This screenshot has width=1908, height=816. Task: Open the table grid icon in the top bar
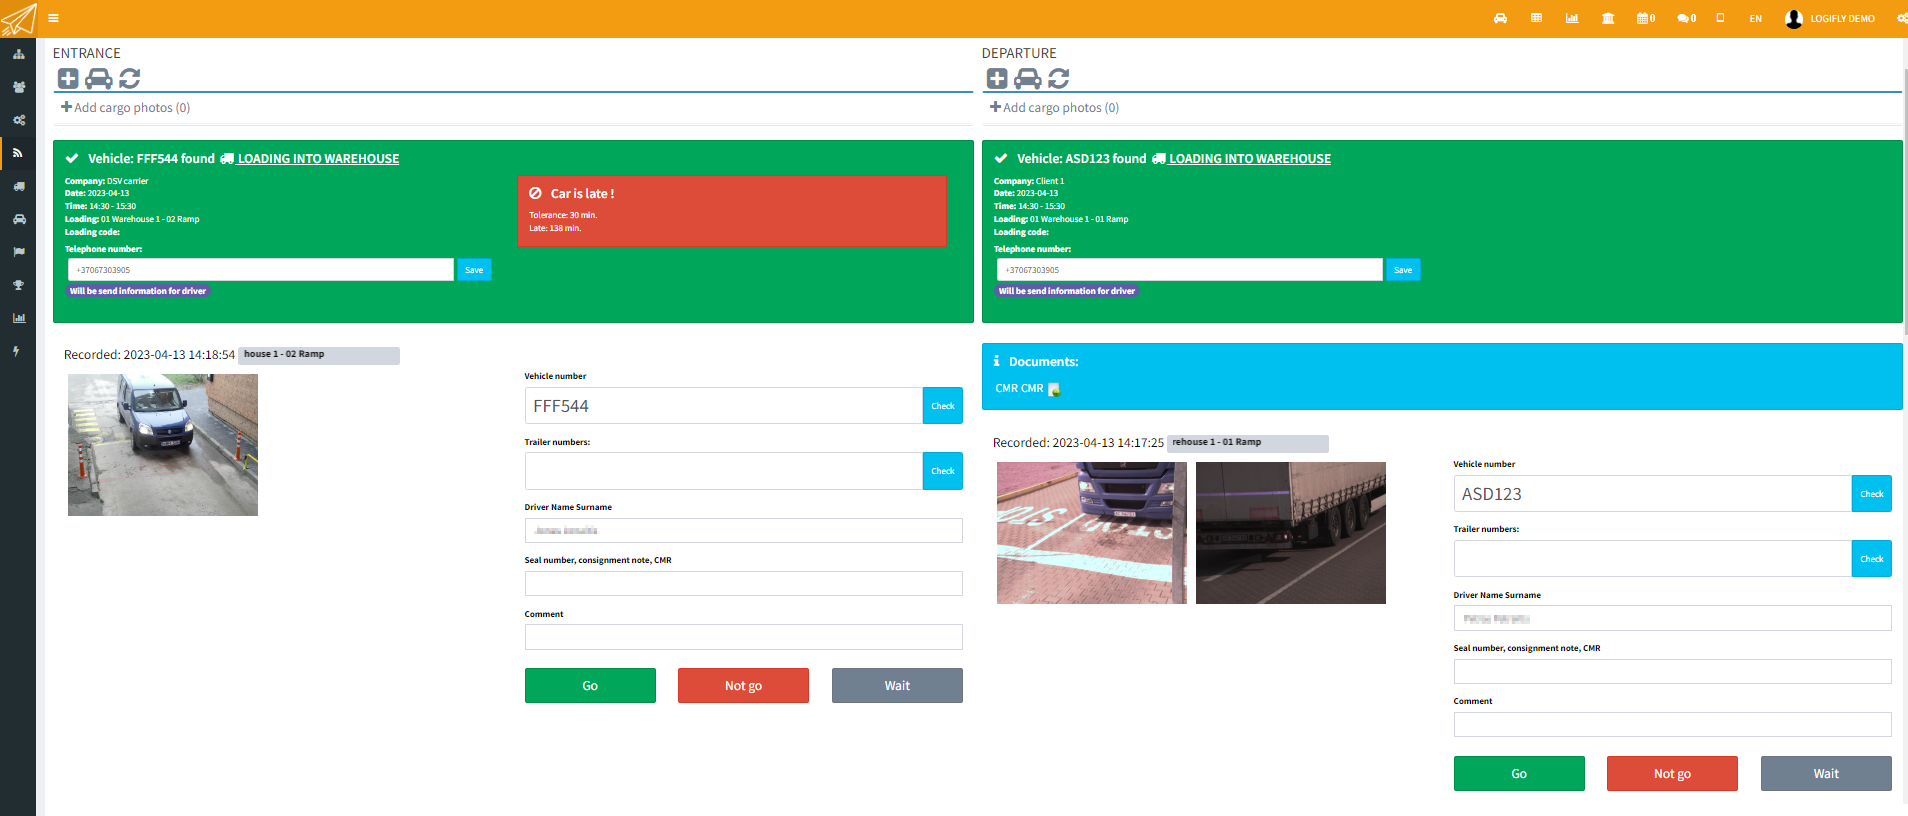1536,18
